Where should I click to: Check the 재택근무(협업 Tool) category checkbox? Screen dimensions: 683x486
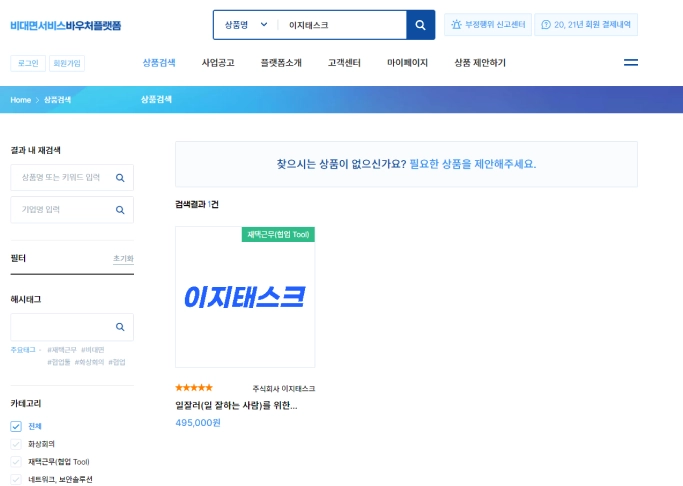click(16, 462)
